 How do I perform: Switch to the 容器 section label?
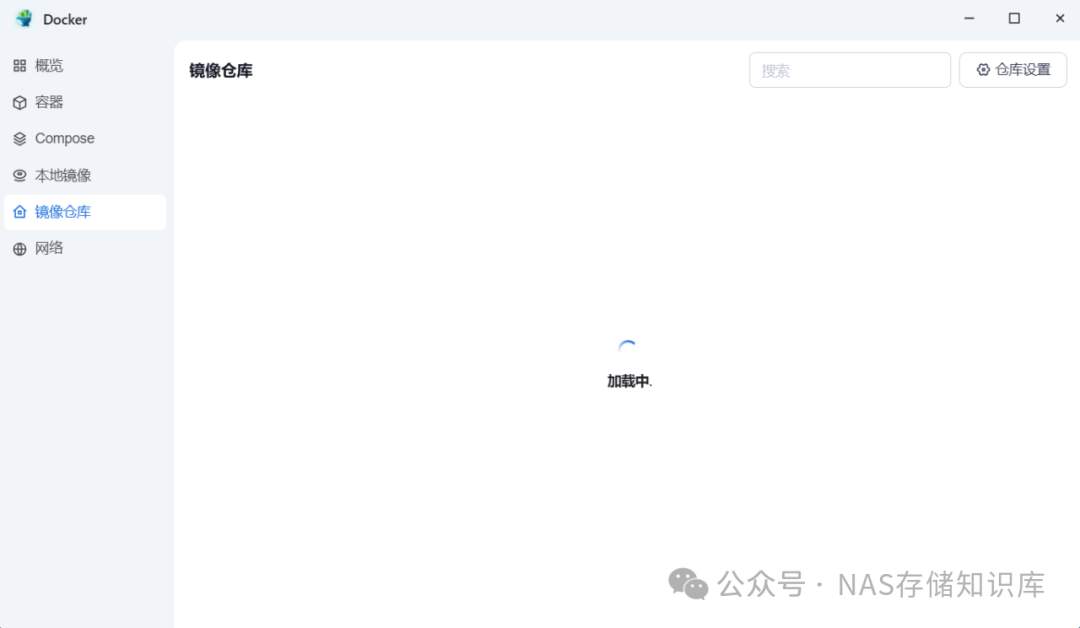(49, 103)
